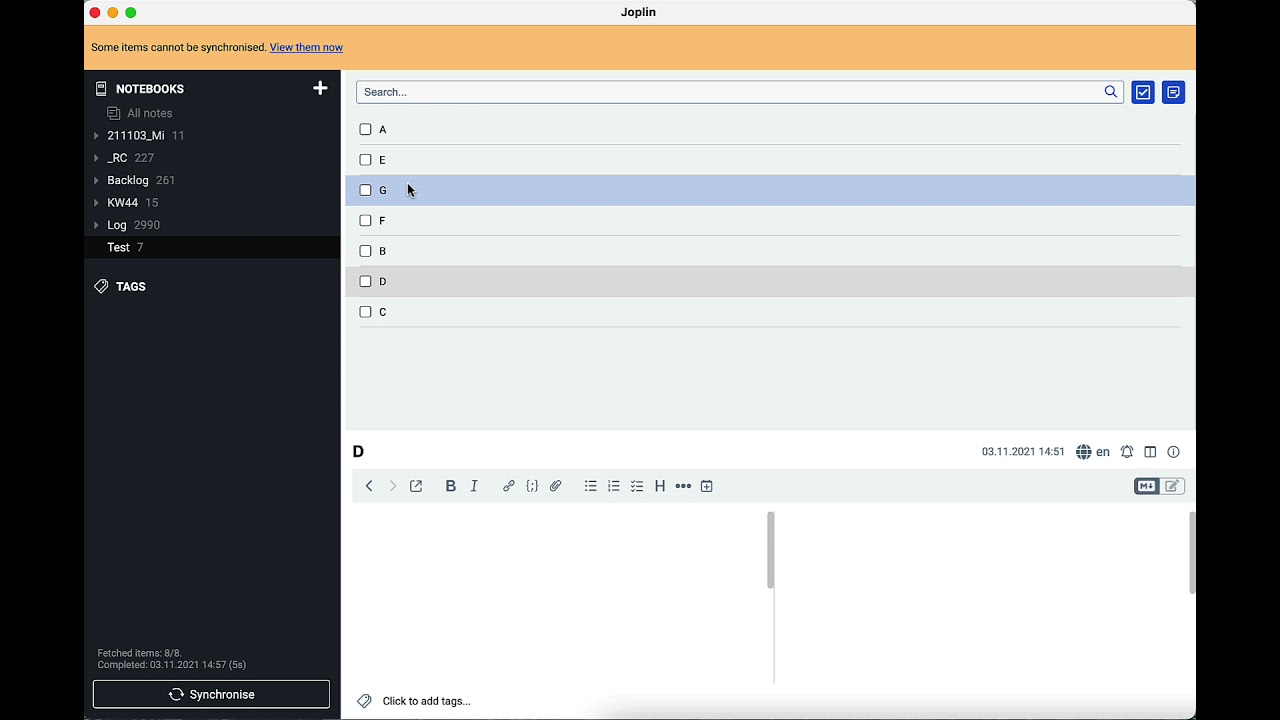Select the note titled C
The height and width of the screenshot is (720, 1280).
coord(770,312)
